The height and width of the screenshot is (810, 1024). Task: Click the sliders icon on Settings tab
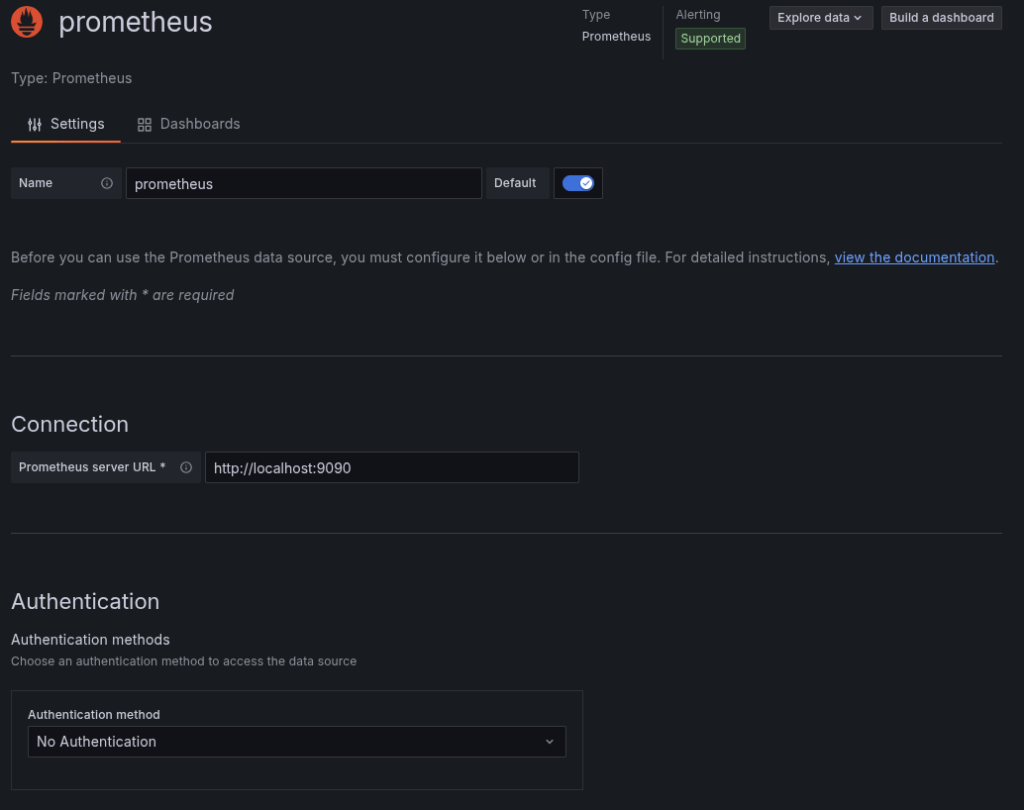point(35,124)
